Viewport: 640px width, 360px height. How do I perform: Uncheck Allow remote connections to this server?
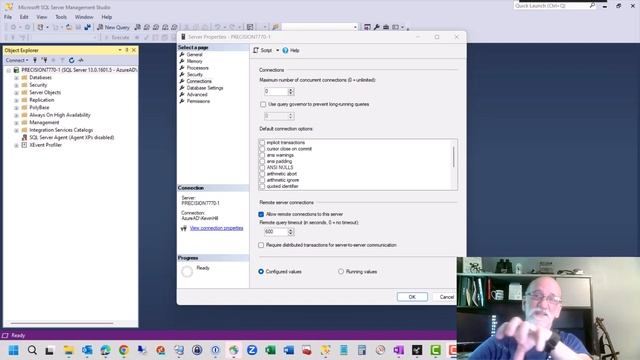[261, 214]
